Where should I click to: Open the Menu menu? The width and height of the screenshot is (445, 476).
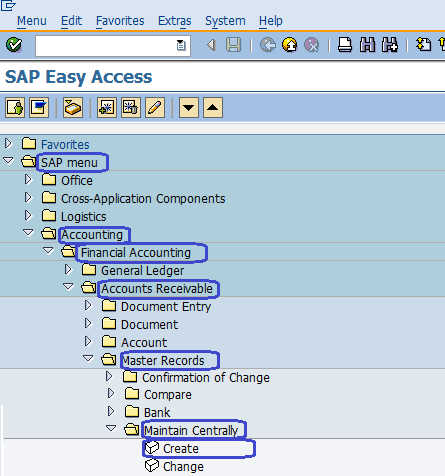pos(32,21)
